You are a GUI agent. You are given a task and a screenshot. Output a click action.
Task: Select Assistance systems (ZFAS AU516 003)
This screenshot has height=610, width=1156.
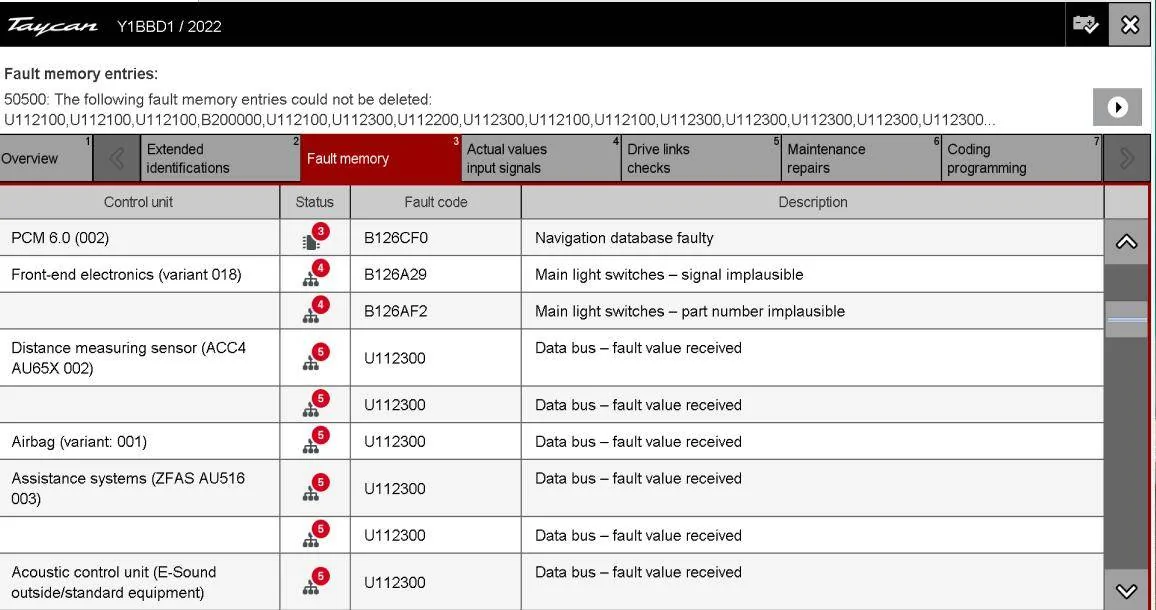(x=128, y=488)
